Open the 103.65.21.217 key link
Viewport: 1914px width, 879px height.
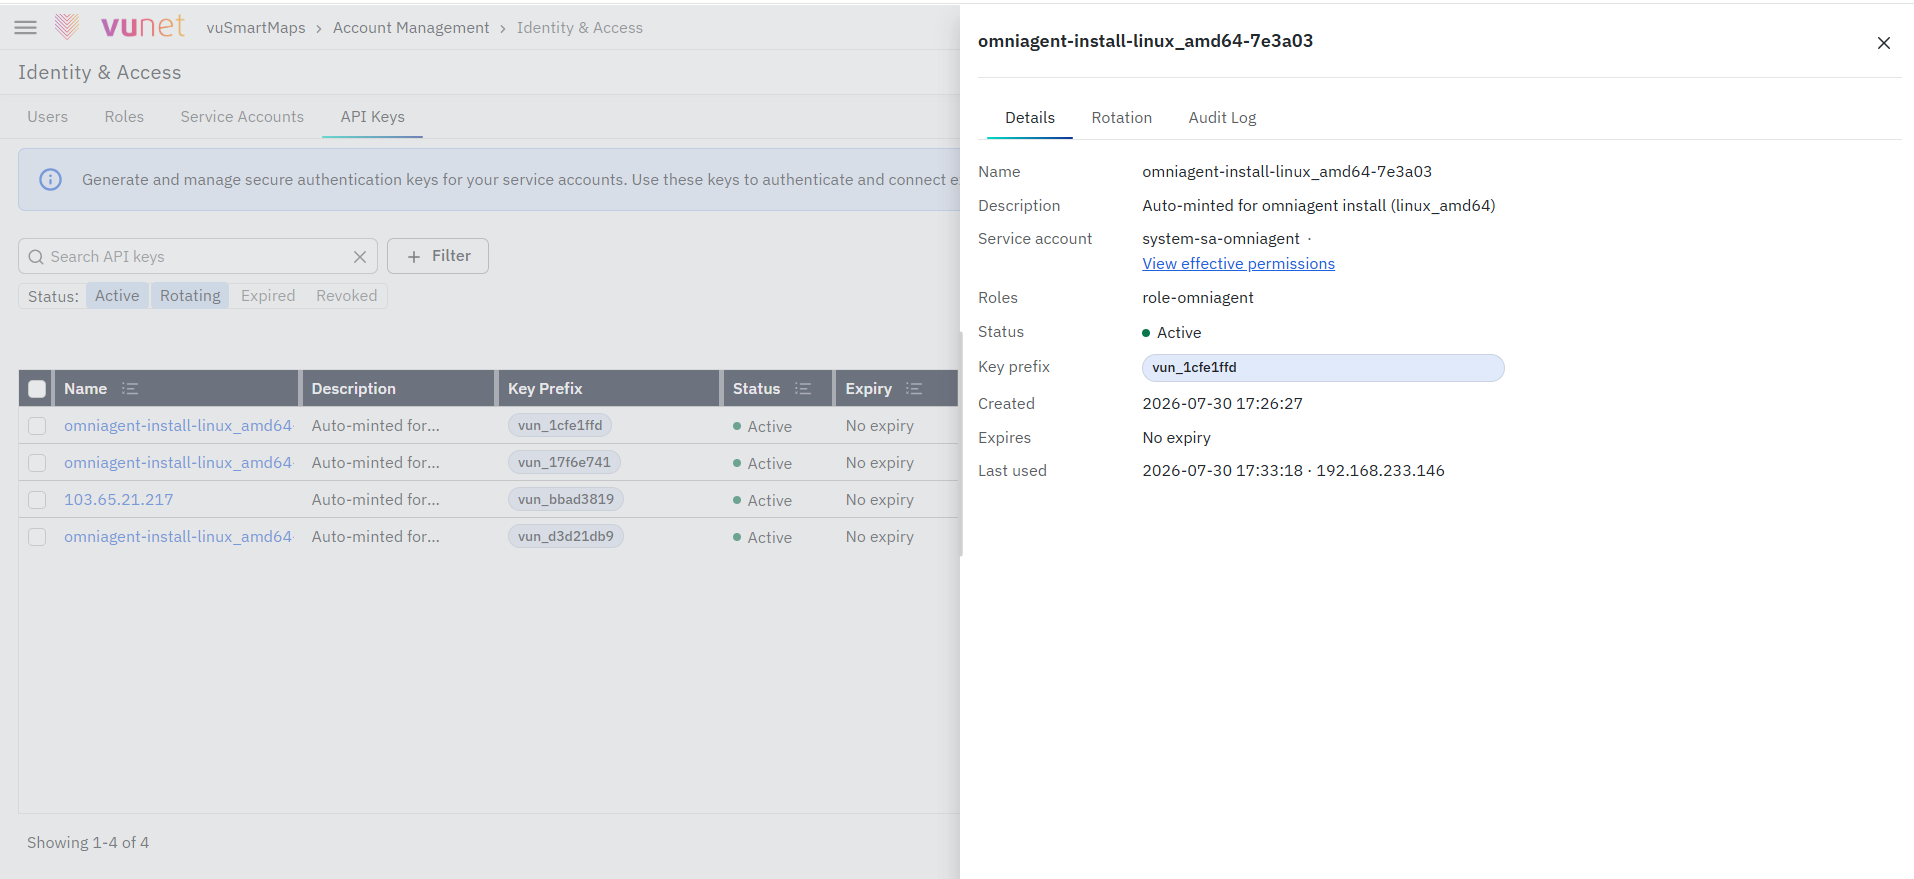tap(119, 500)
